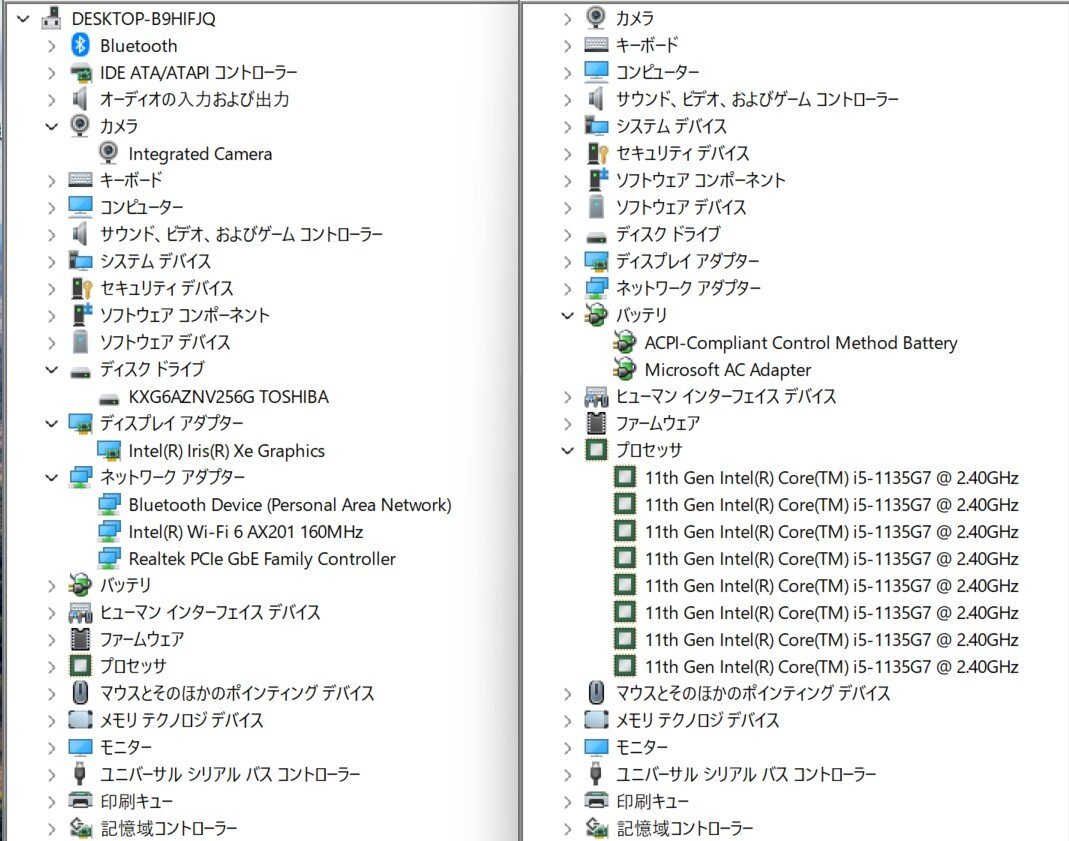The image size is (1069, 841).
Task: Click the Microsoft AC Adapter icon
Action: click(624, 369)
